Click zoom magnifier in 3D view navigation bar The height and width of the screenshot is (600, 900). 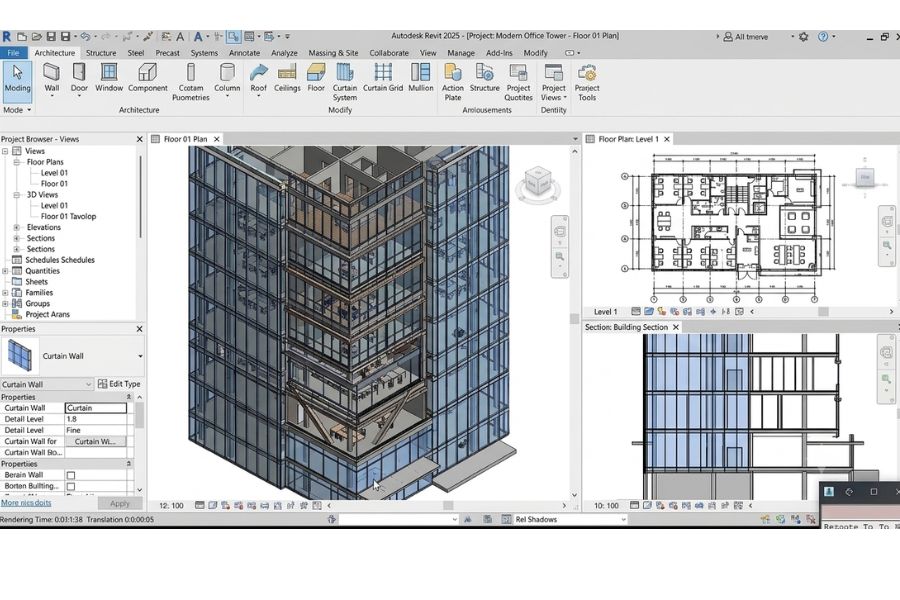[x=560, y=256]
